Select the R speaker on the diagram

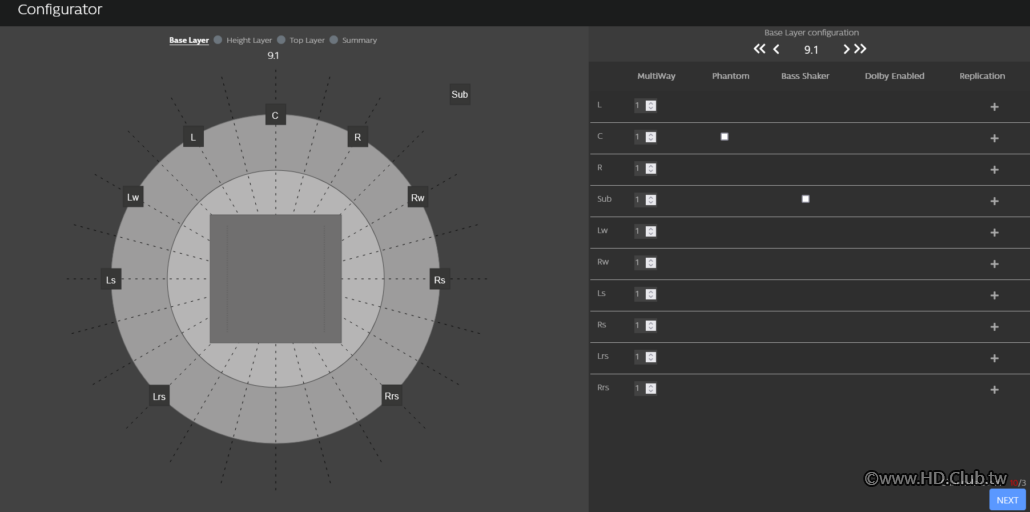(357, 137)
